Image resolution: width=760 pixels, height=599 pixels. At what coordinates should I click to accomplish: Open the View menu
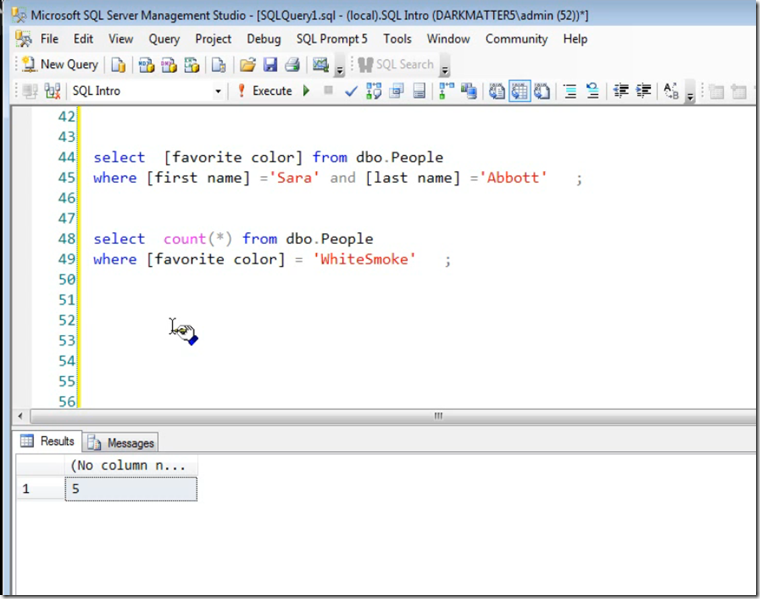121,39
